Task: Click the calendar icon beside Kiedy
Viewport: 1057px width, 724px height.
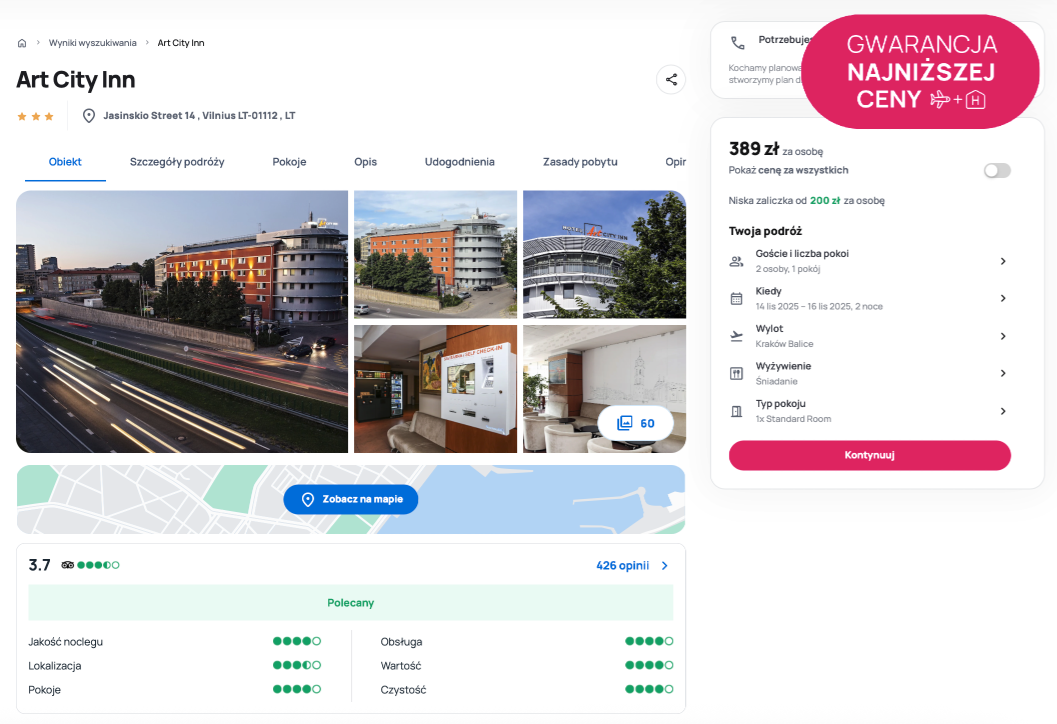Action: click(737, 298)
